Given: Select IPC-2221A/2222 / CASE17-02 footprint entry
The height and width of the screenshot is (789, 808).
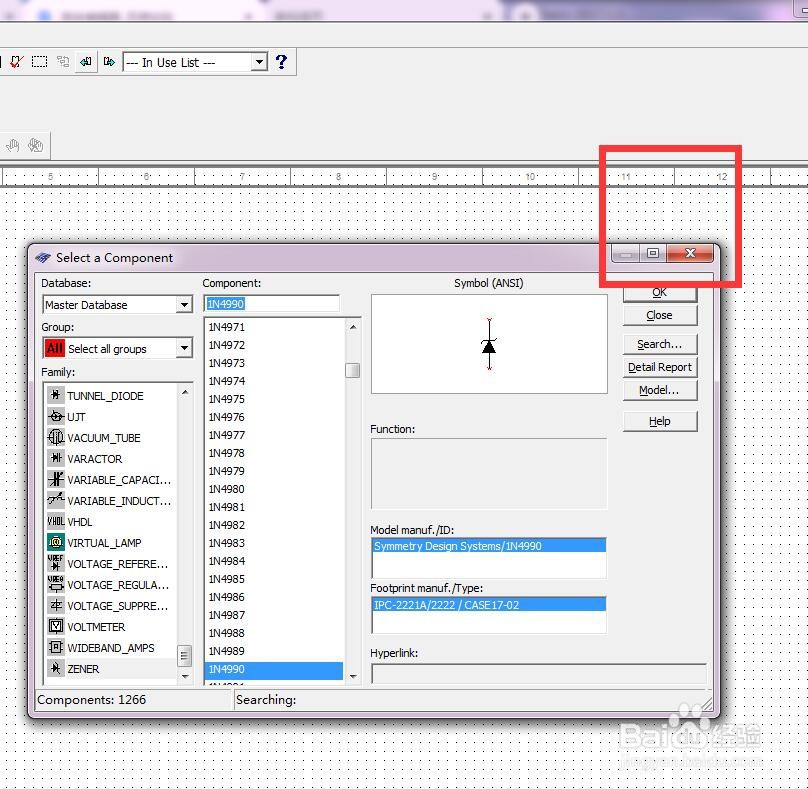Looking at the screenshot, I should tap(489, 605).
